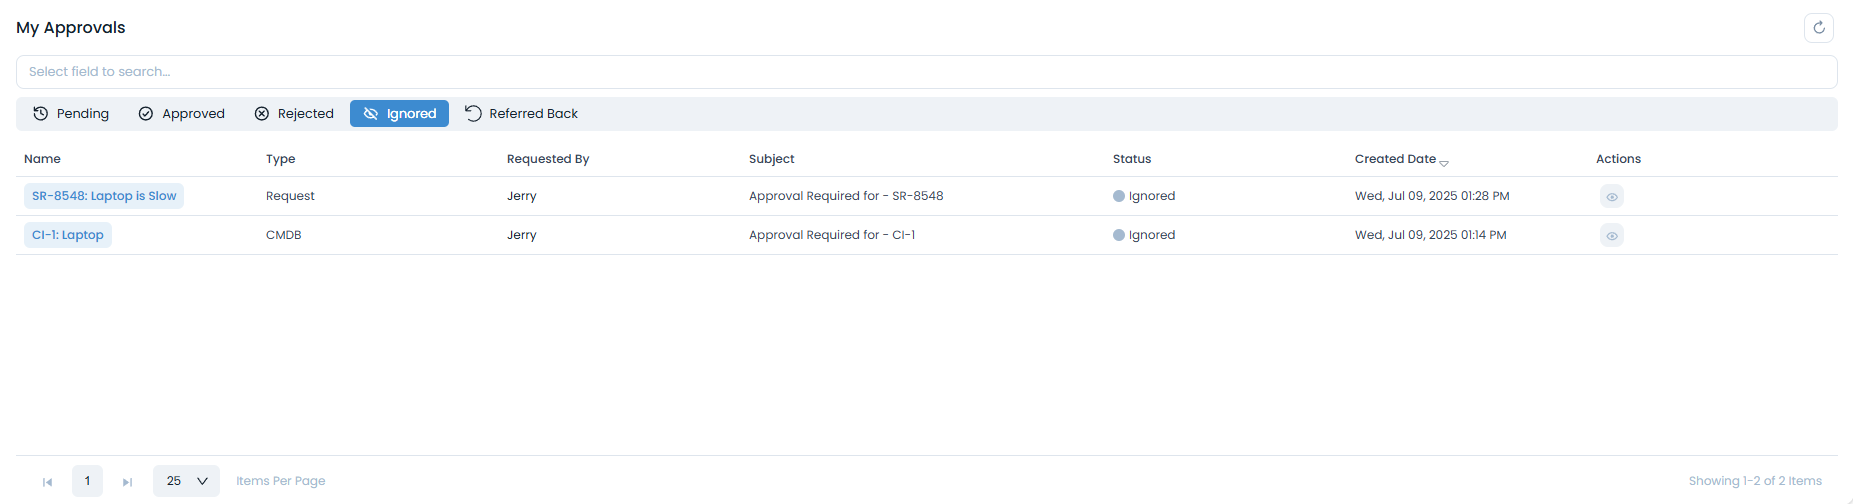
Task: Click the Name column header
Action: (x=42, y=159)
